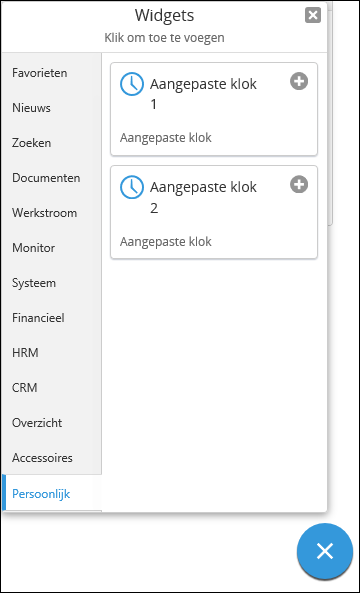Add Aangepaste klok 1 via plus icon
The image size is (360, 593).
click(299, 82)
